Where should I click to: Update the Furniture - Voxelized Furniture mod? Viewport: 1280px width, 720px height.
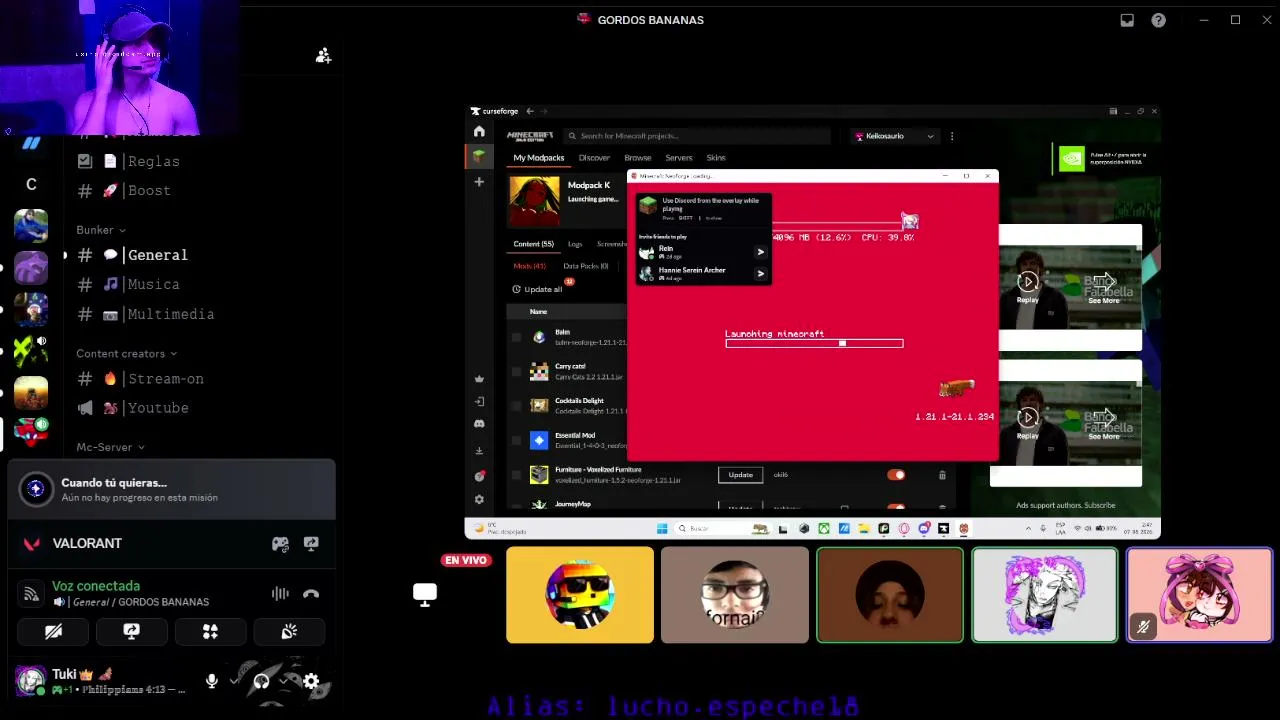point(741,475)
